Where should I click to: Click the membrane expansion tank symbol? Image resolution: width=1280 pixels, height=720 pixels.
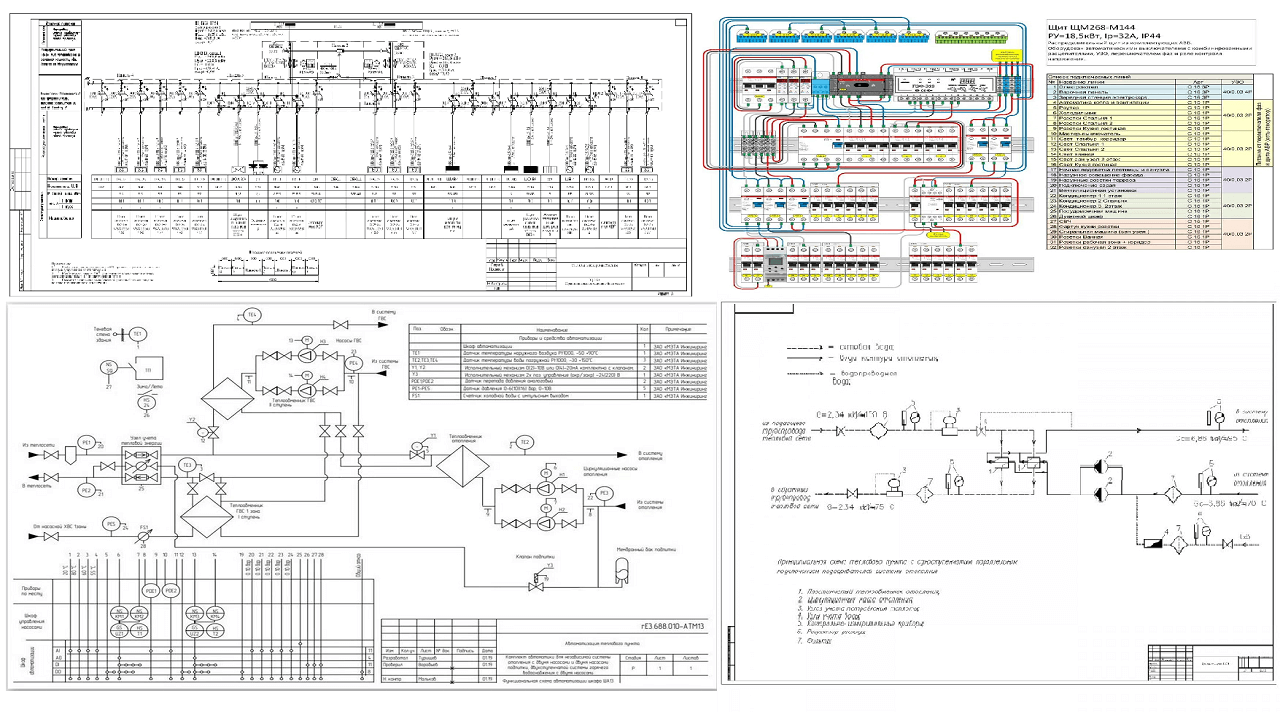(x=621, y=569)
